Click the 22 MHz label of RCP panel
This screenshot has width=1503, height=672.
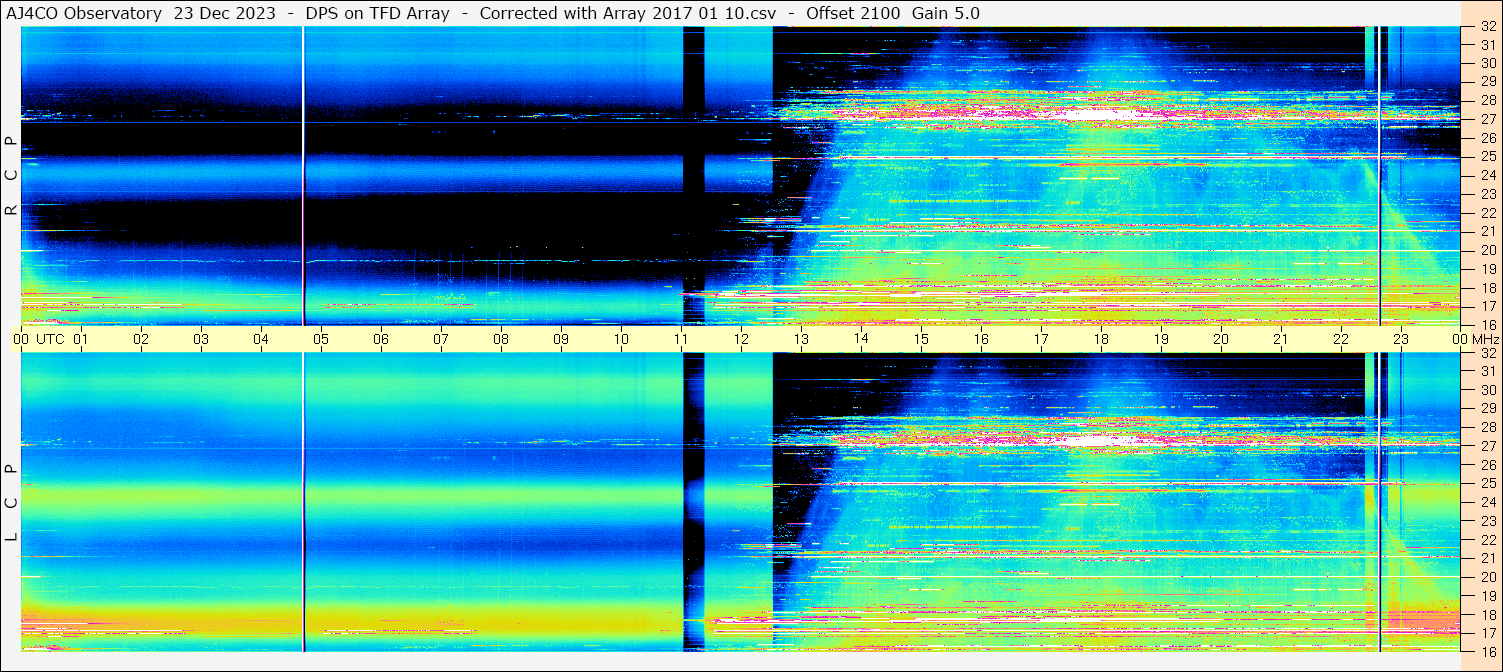[x=1487, y=213]
